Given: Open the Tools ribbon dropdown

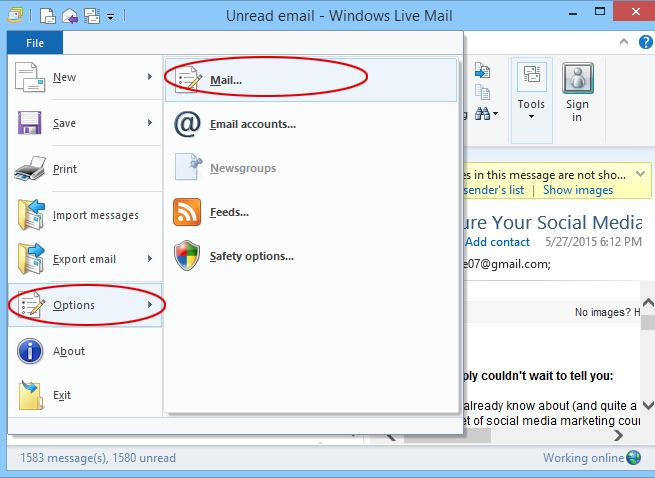Looking at the screenshot, I should click(532, 100).
